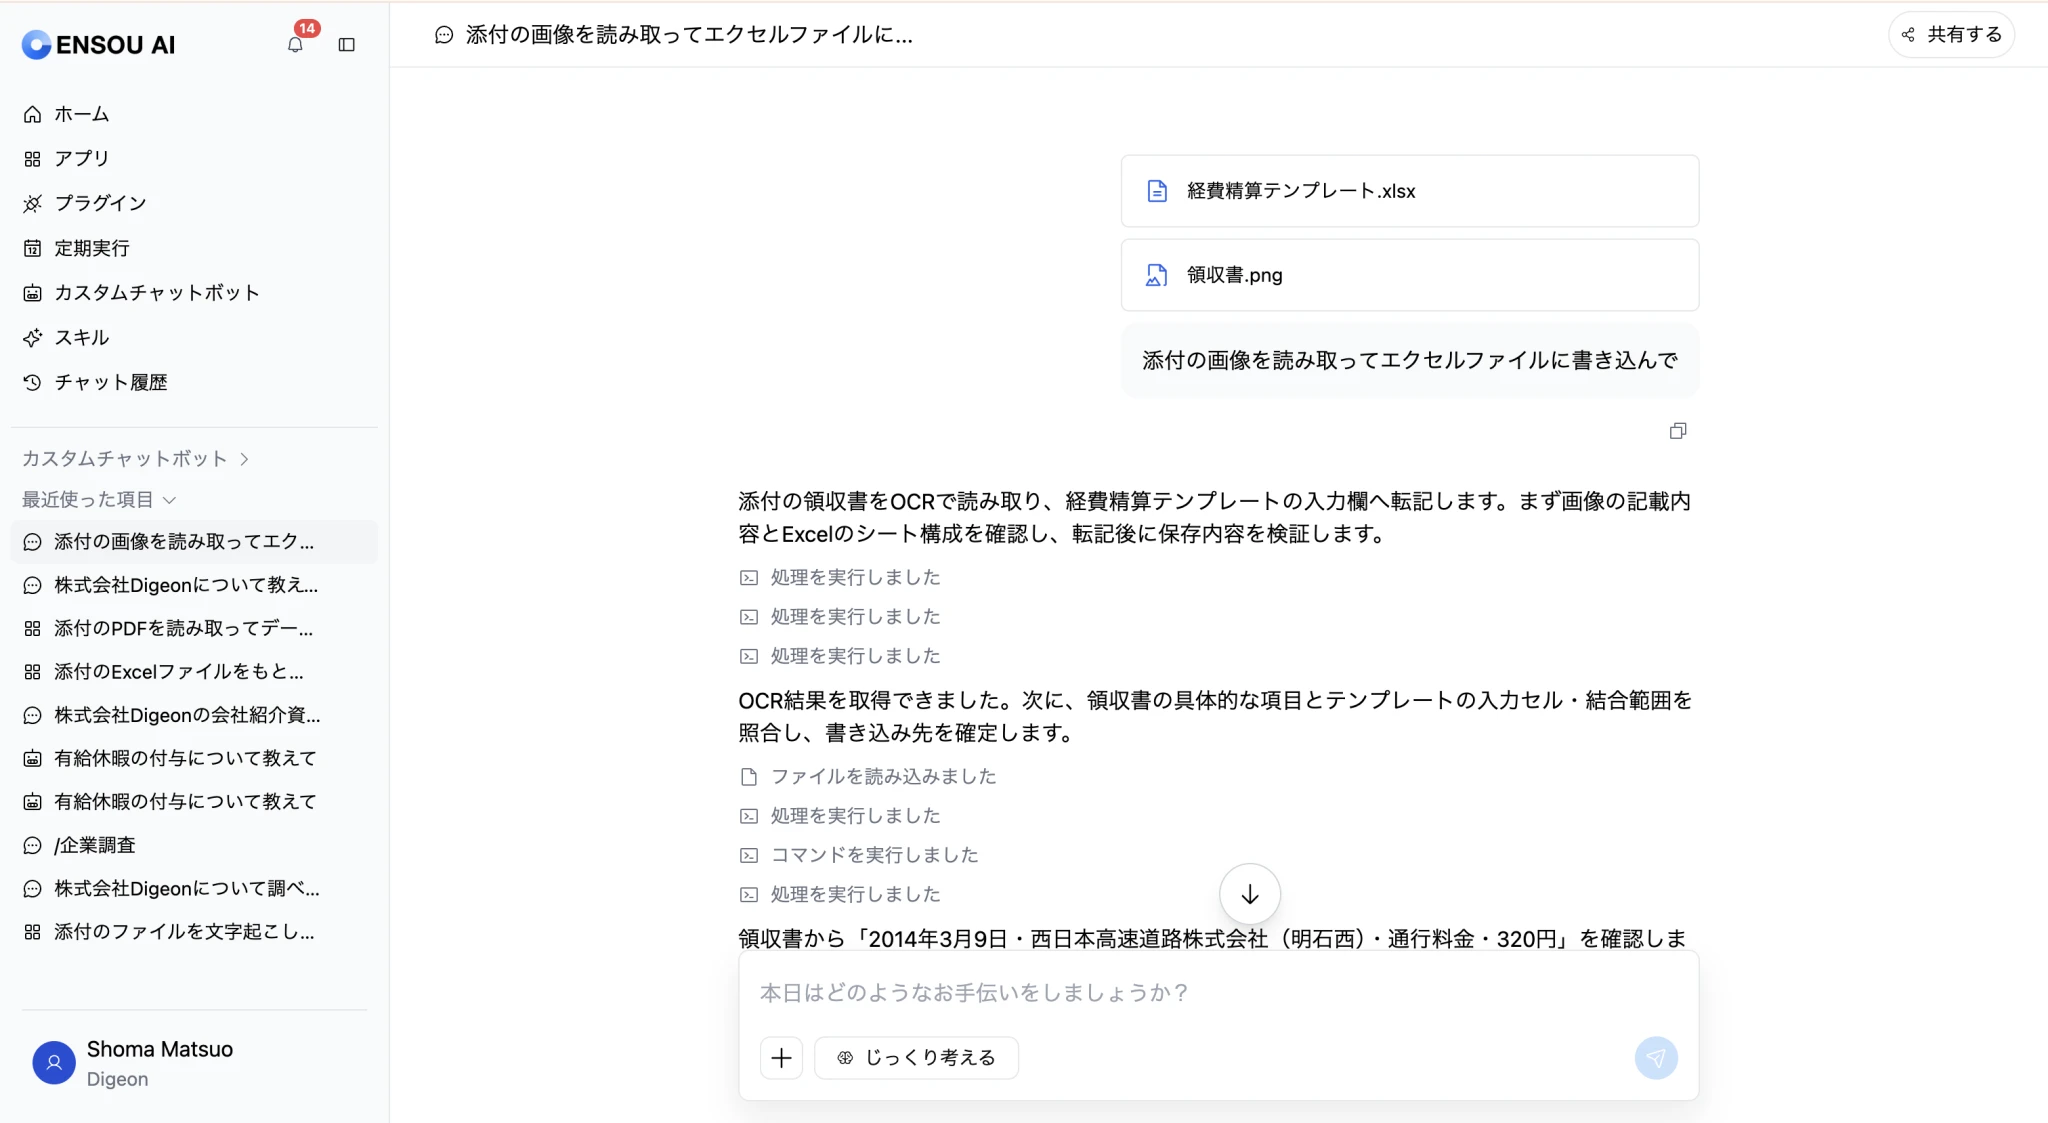2048x1123 pixels.
Task: Jump to the latest message with the down arrow
Action: coord(1250,894)
